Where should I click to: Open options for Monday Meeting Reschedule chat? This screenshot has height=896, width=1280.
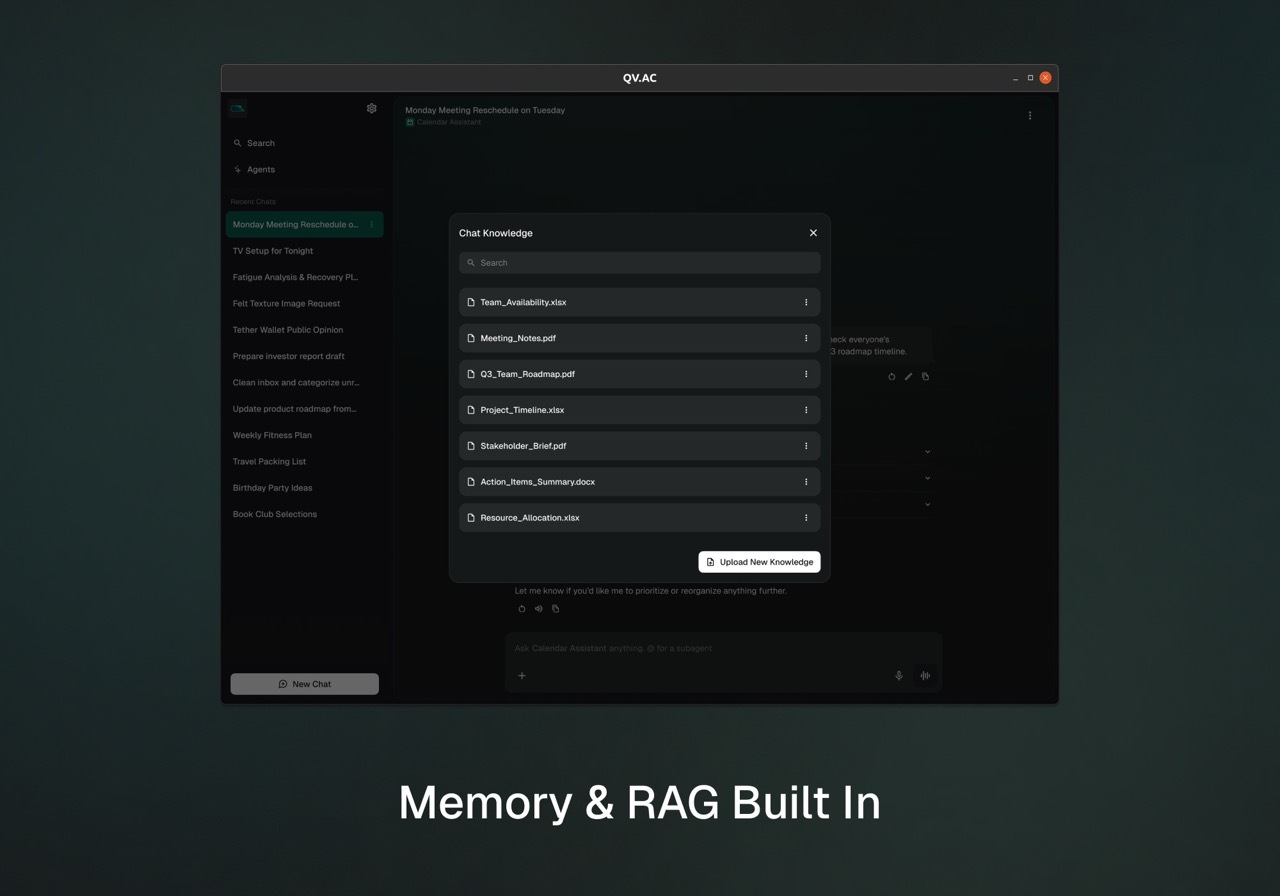(x=371, y=224)
